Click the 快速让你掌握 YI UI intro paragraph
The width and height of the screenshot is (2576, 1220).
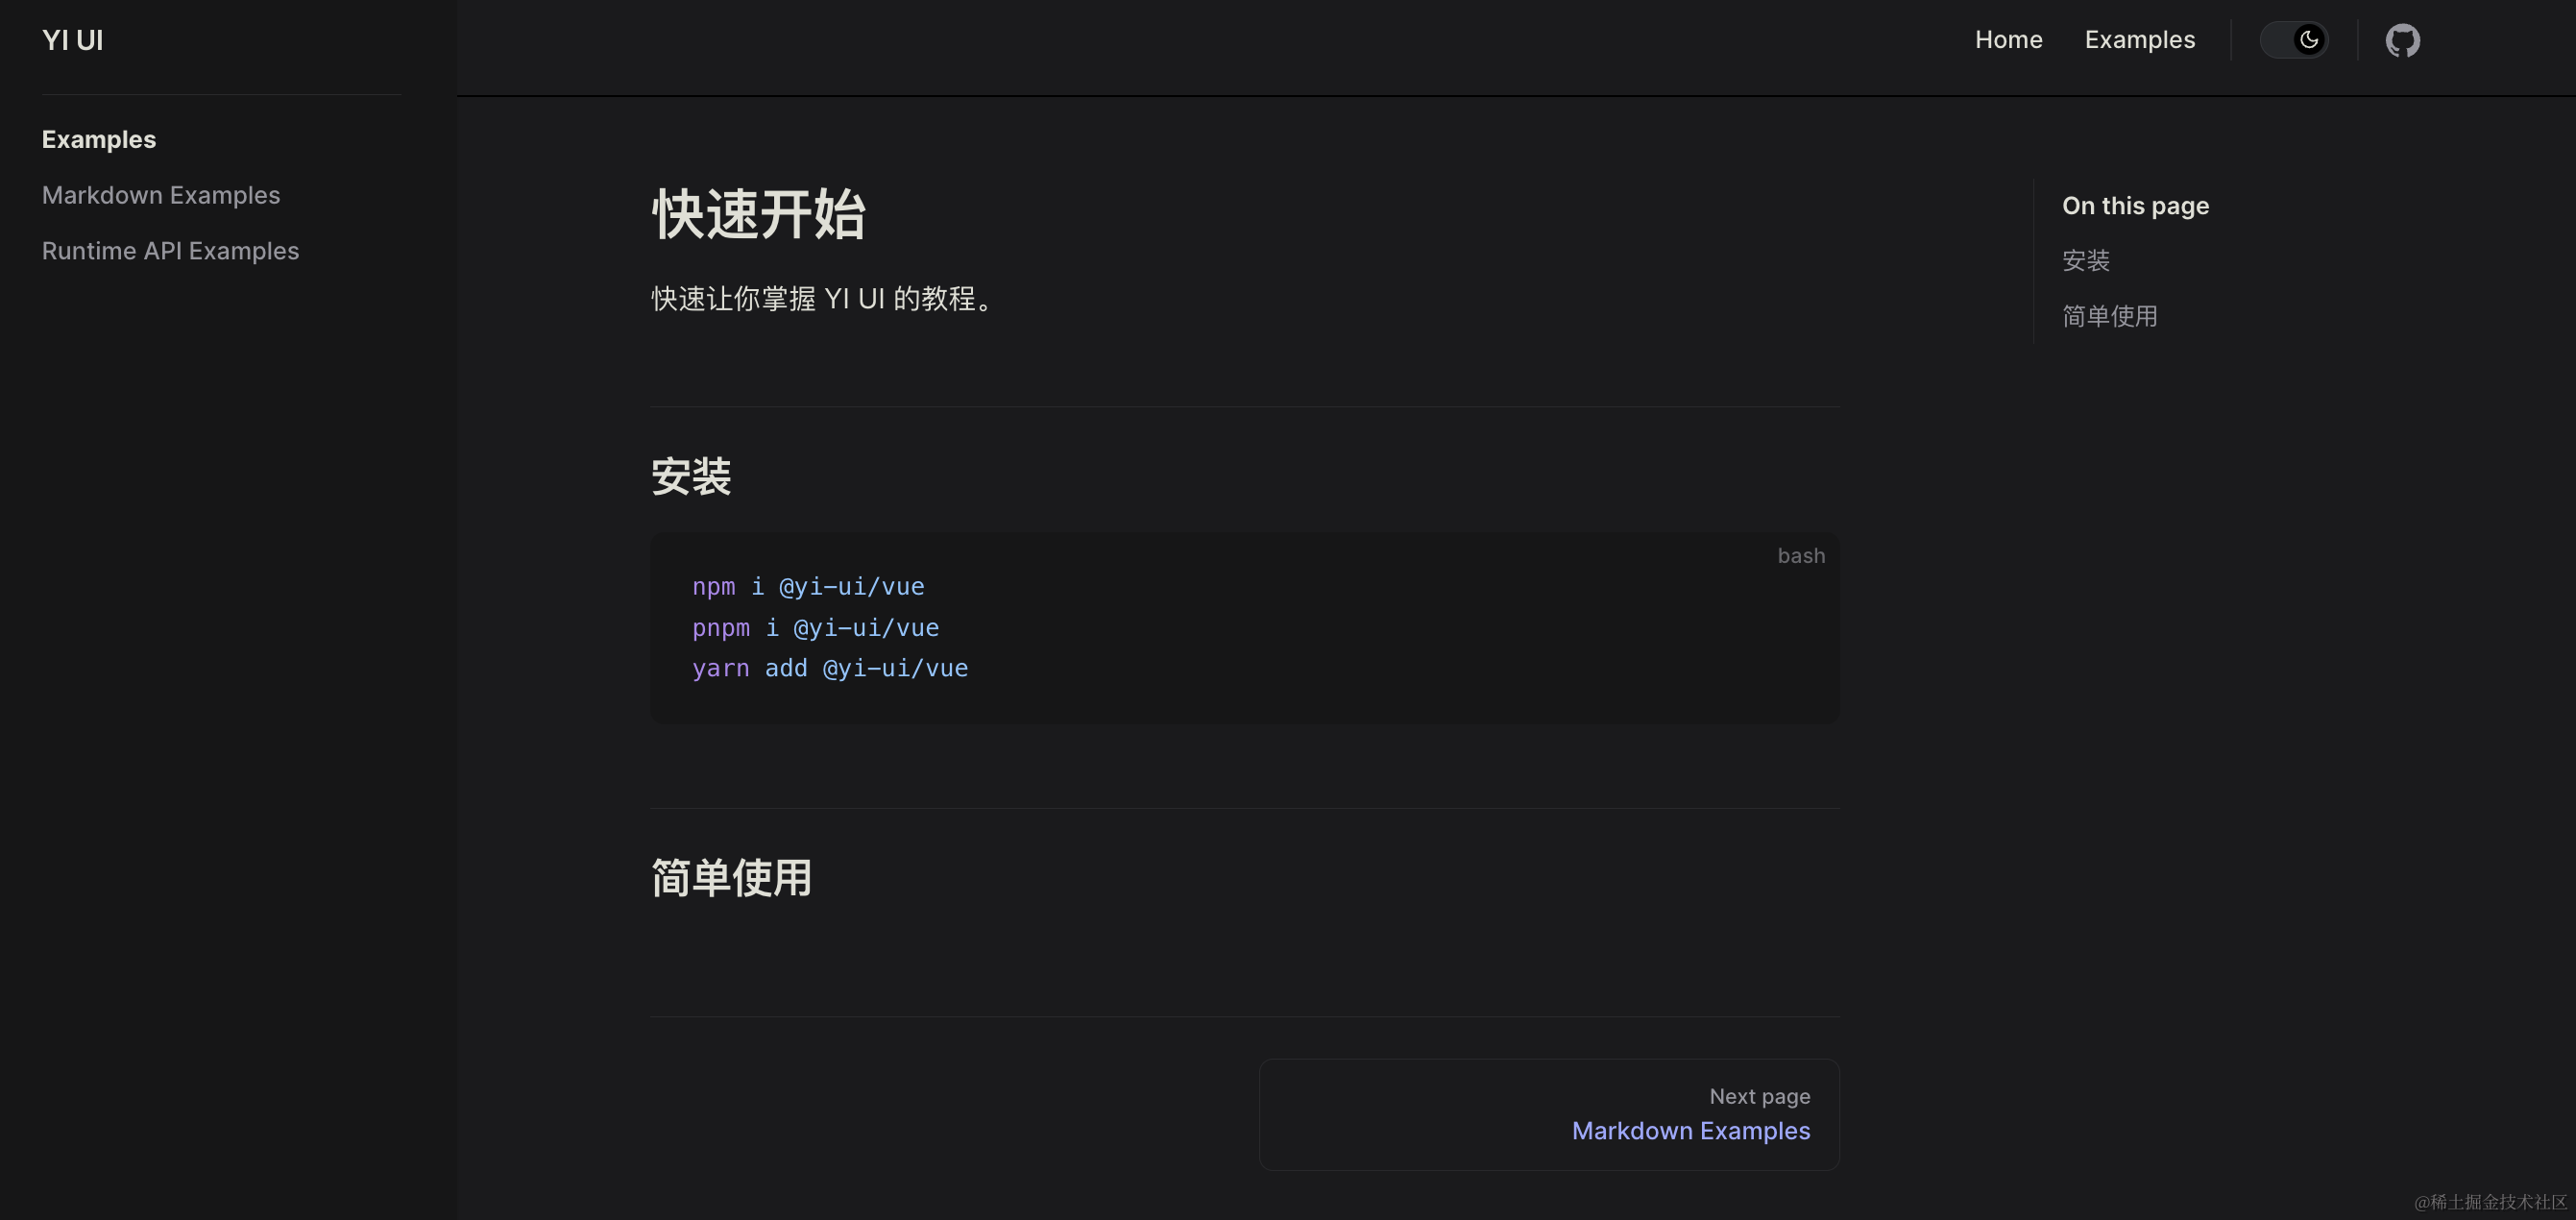point(822,299)
